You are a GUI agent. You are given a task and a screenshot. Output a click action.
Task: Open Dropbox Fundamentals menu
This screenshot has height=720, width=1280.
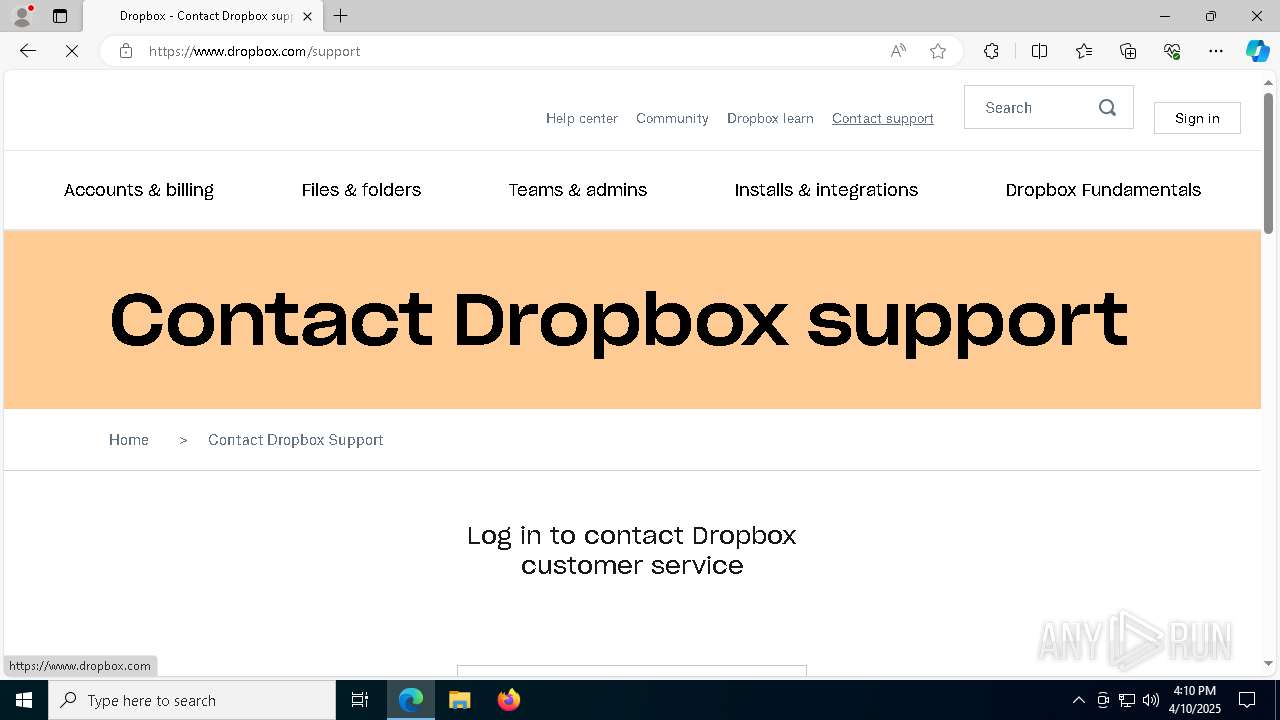pos(1103,190)
